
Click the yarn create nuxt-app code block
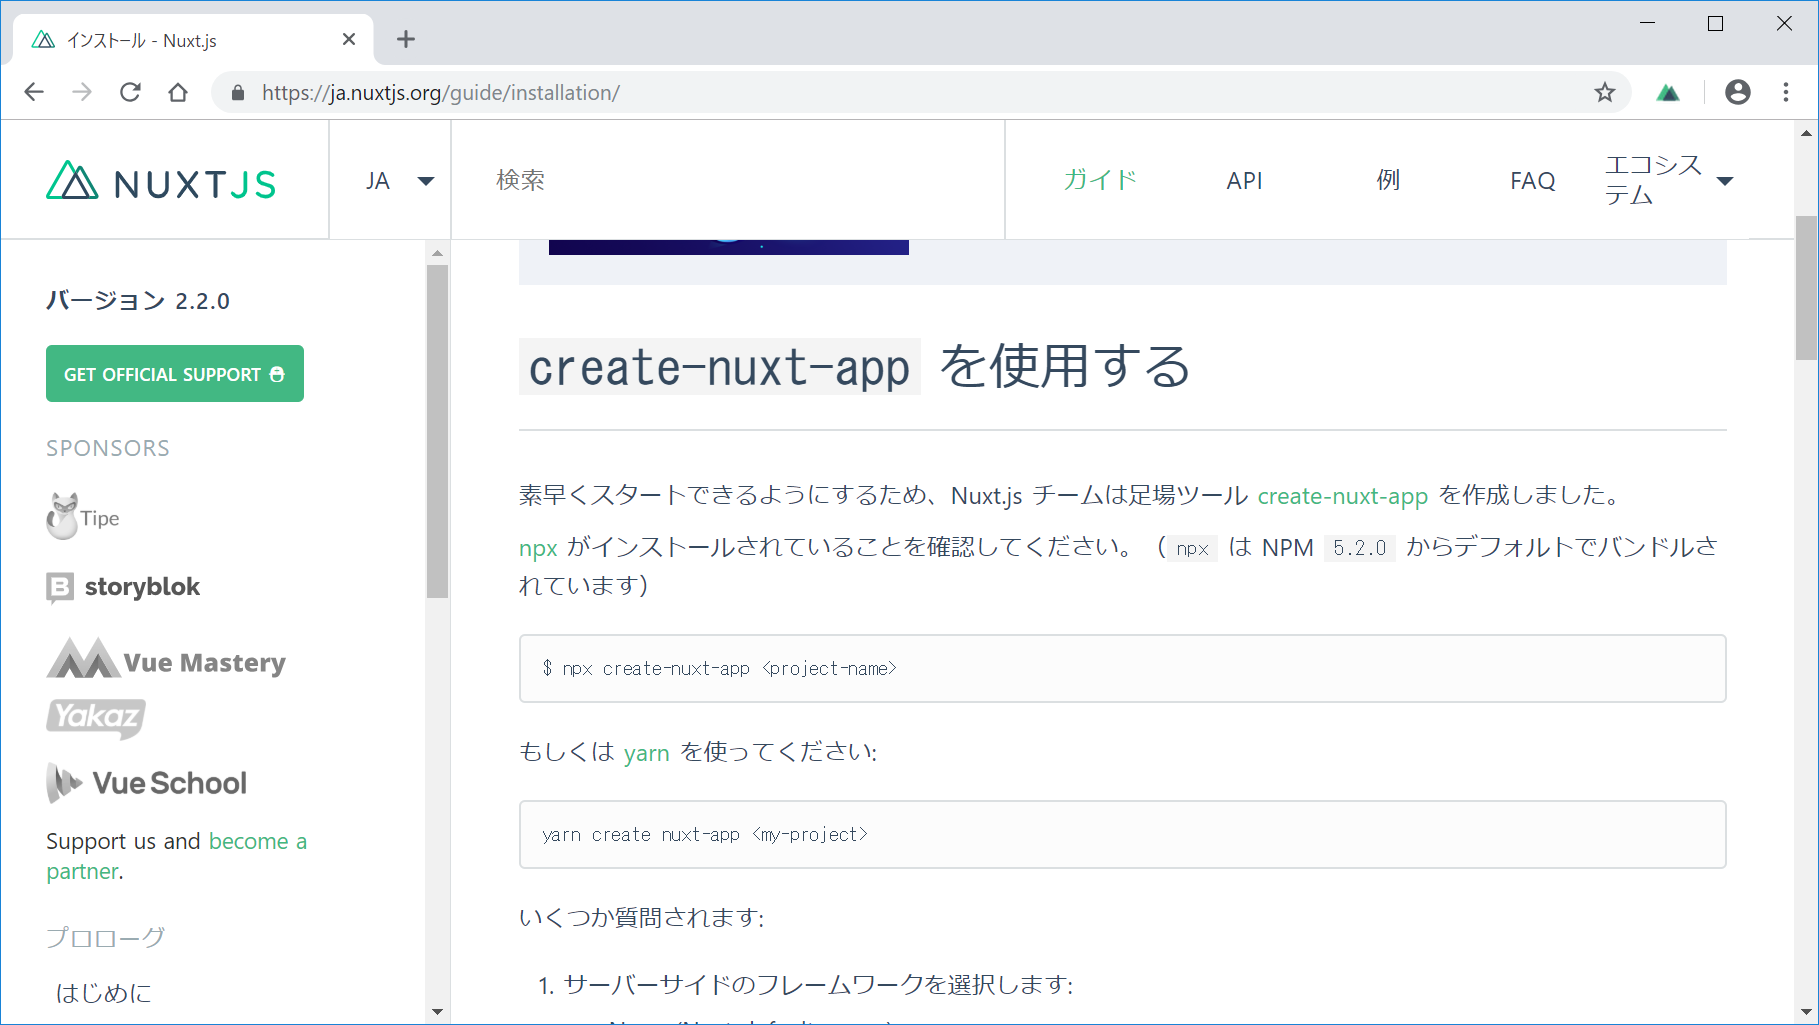pos(1122,834)
